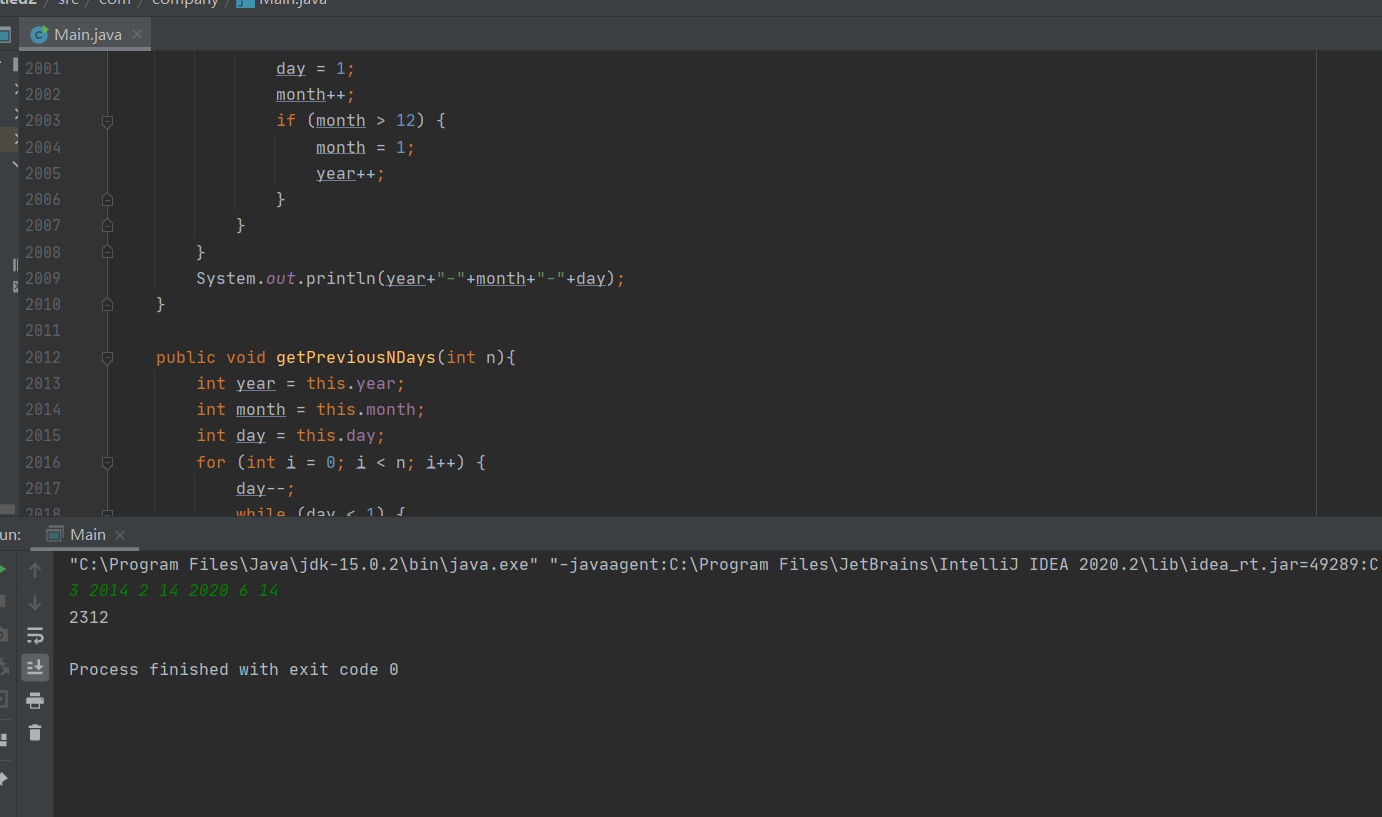Collapse method ending at line 2010
Viewport: 1382px width, 817px height.
(107, 305)
